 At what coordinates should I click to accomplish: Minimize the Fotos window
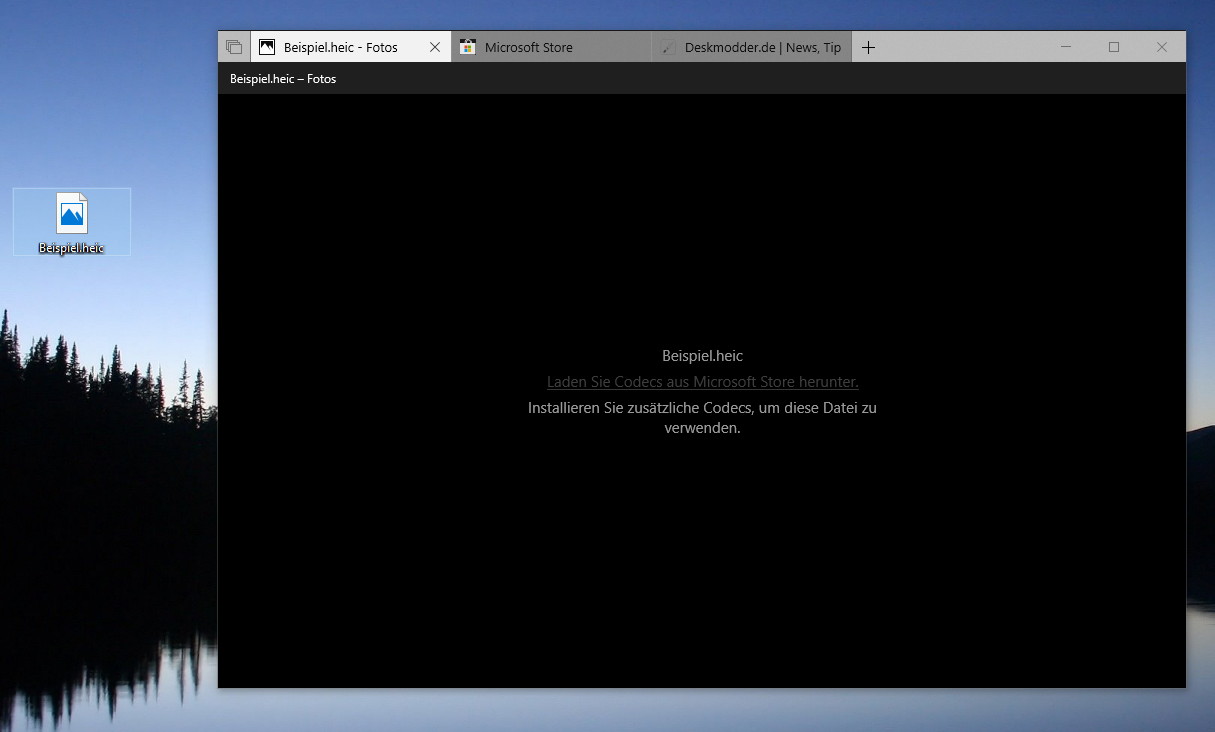pyautogui.click(x=1066, y=47)
